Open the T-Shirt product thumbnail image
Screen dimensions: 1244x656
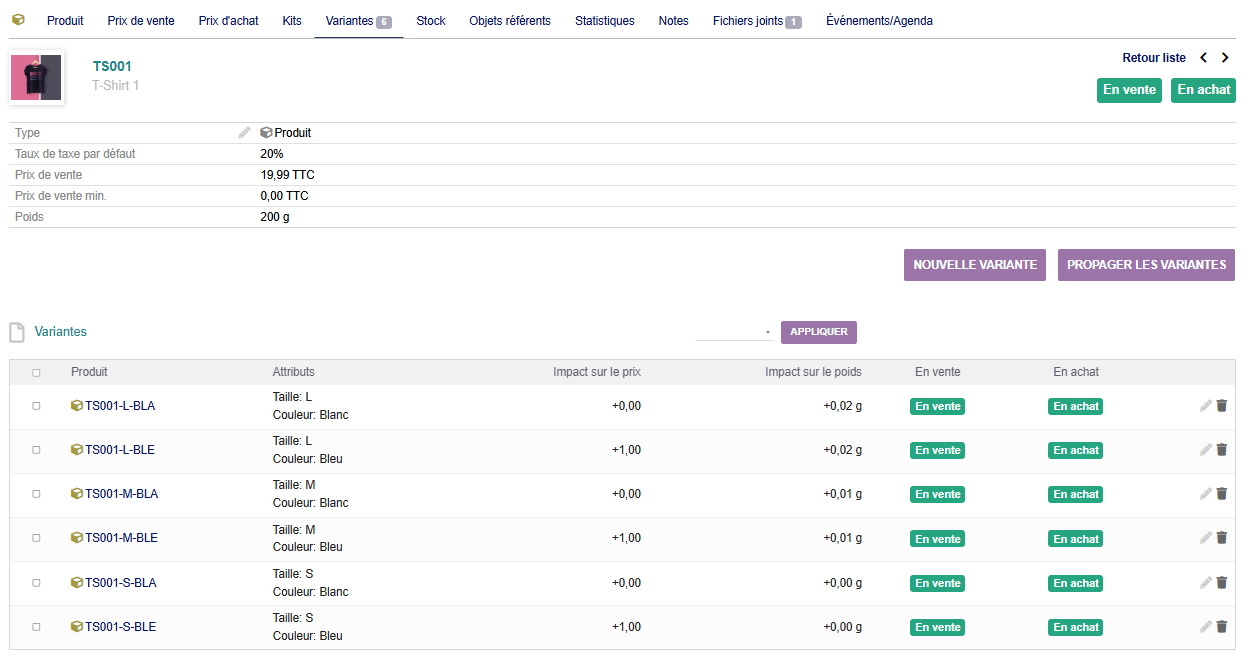coord(37,77)
